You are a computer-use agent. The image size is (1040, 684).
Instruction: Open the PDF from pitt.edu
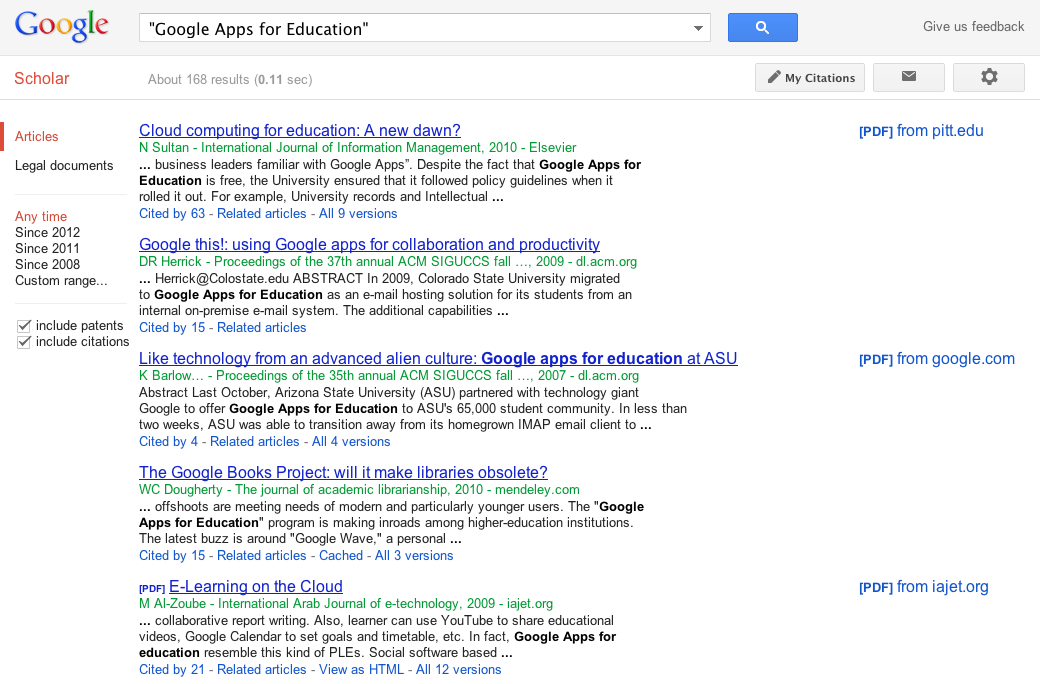921,131
